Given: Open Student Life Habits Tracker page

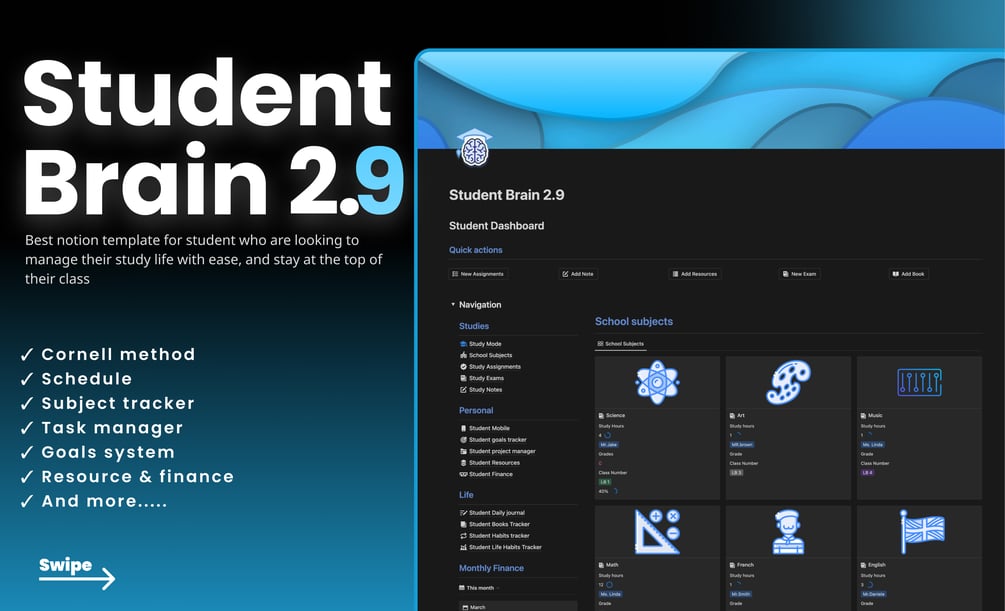Looking at the screenshot, I should coord(505,548).
